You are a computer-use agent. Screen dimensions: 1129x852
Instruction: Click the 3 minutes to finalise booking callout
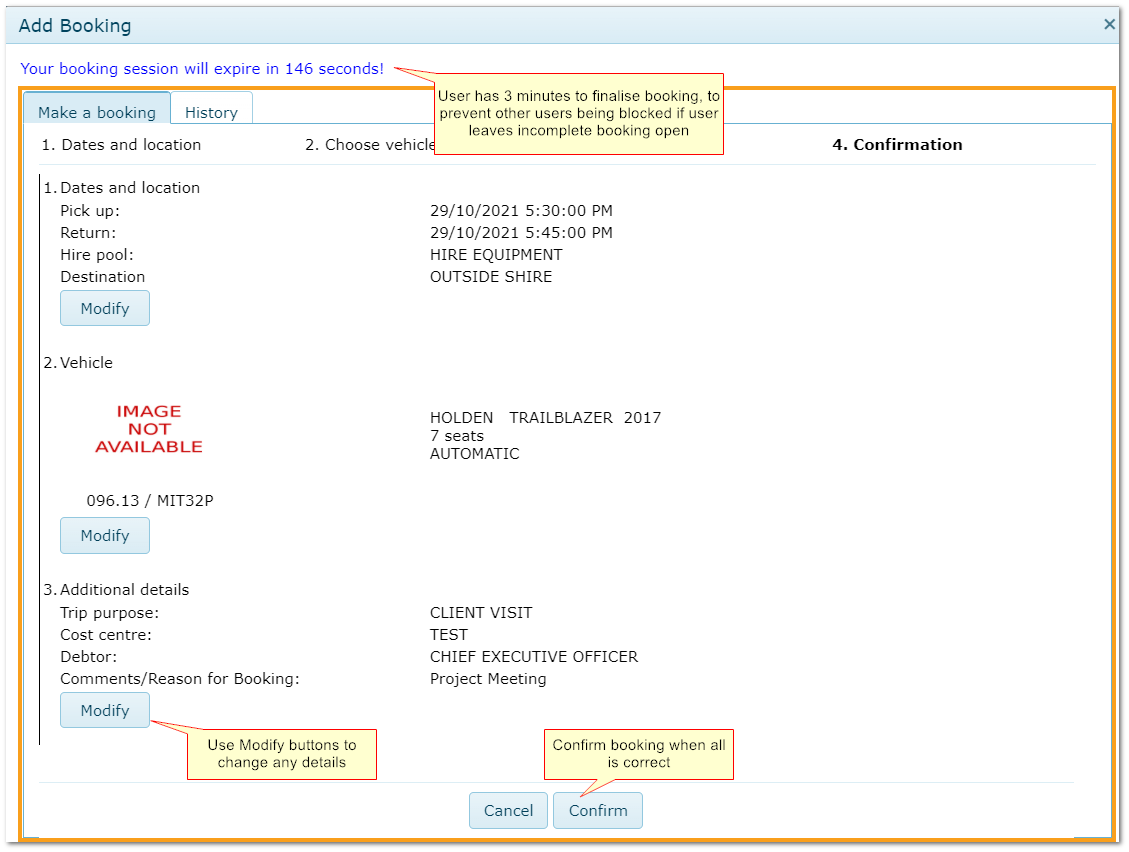click(x=578, y=113)
